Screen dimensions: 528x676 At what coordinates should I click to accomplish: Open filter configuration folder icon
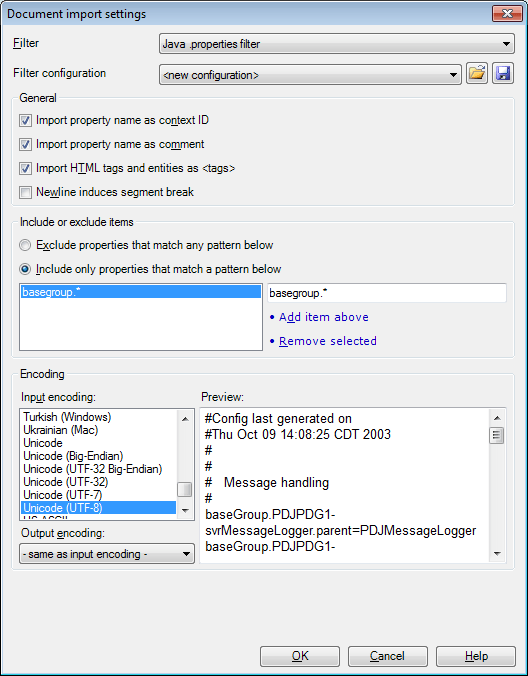pos(477,73)
